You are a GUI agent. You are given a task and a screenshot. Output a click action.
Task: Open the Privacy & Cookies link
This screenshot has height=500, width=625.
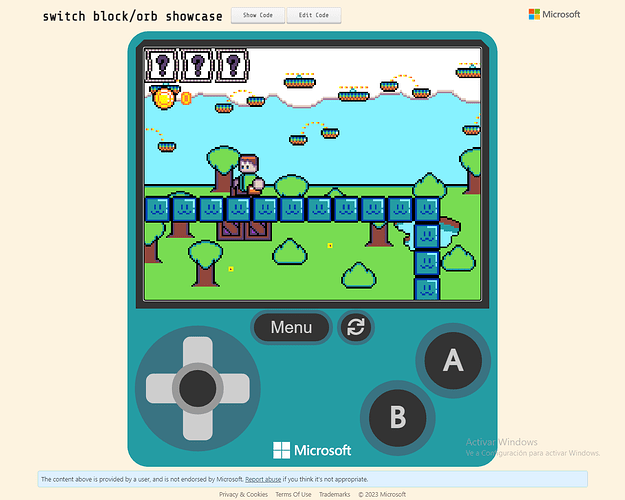pos(243,494)
